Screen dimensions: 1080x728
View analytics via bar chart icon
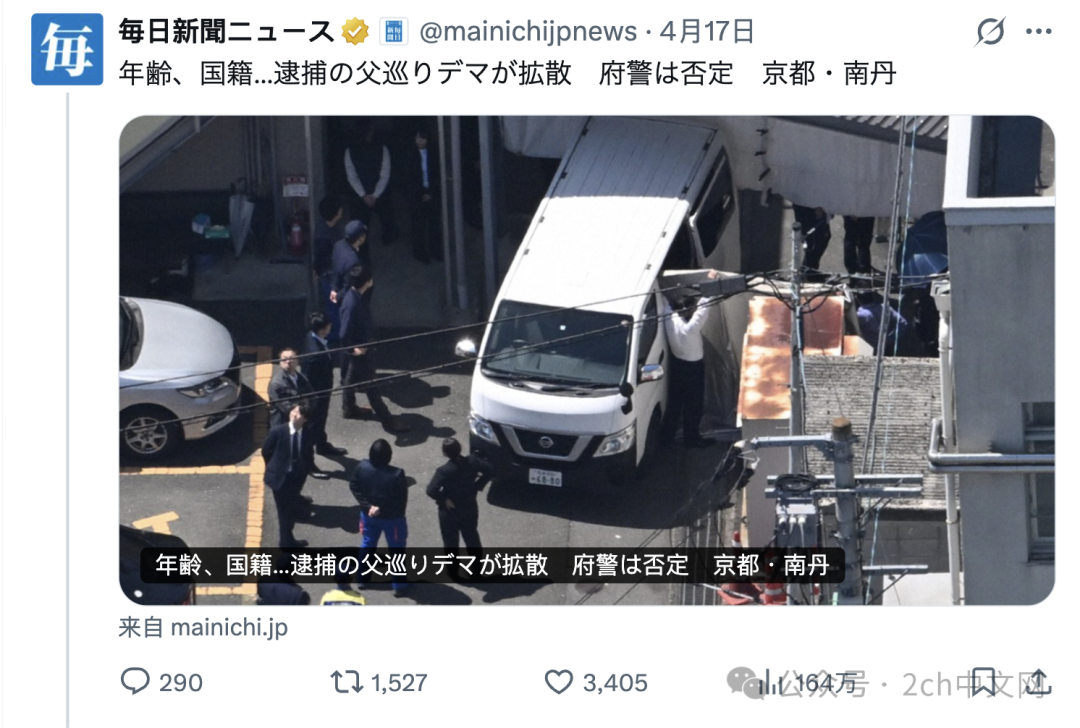coord(770,683)
